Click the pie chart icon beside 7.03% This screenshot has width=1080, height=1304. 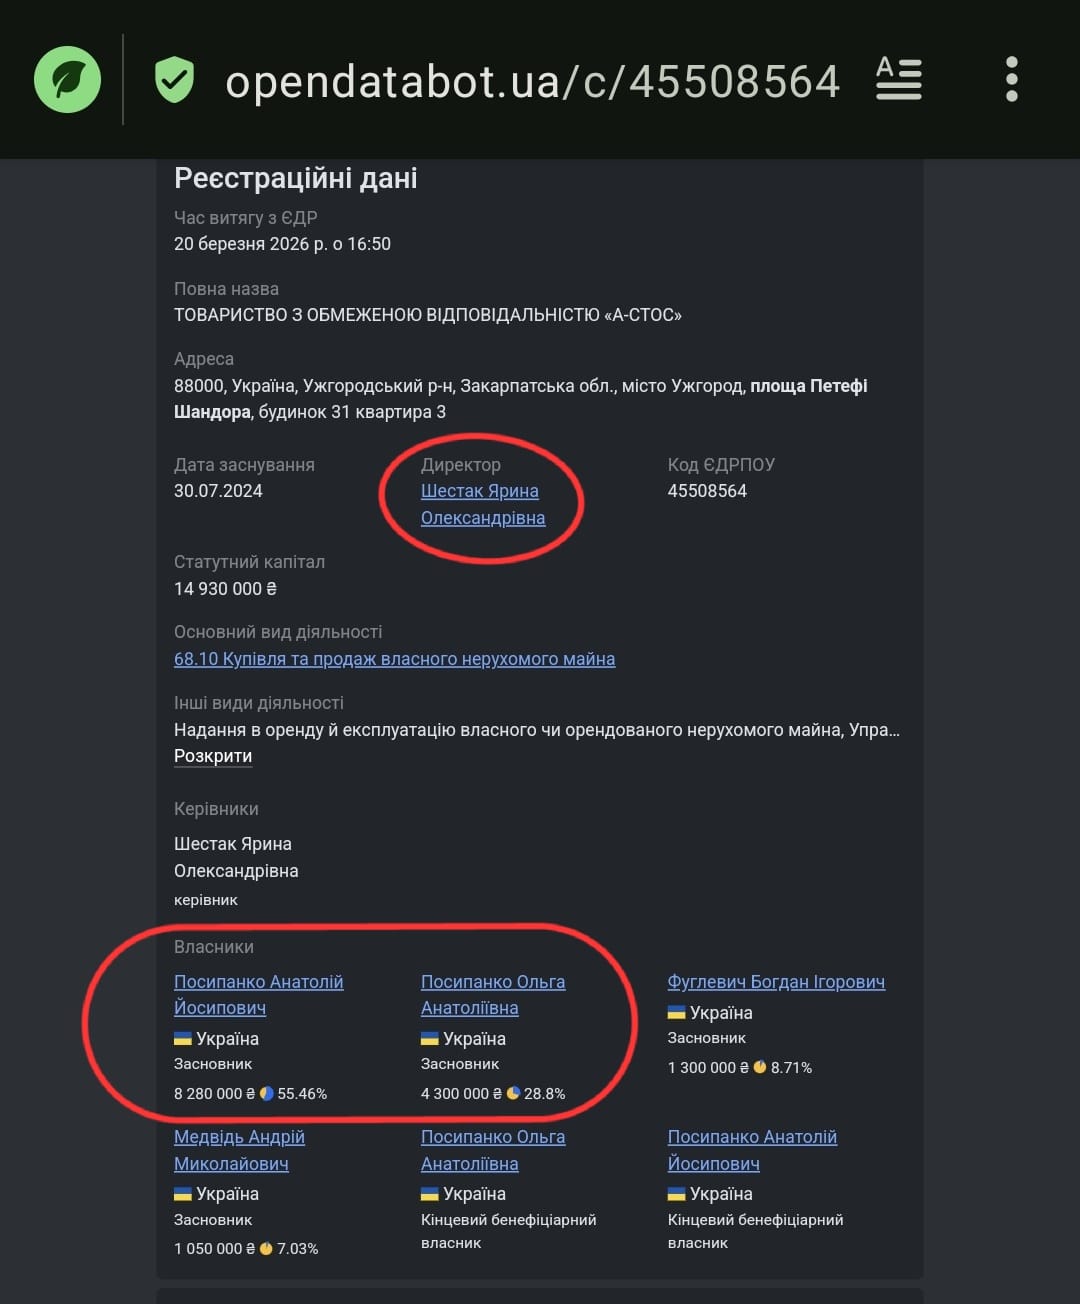tap(266, 1248)
